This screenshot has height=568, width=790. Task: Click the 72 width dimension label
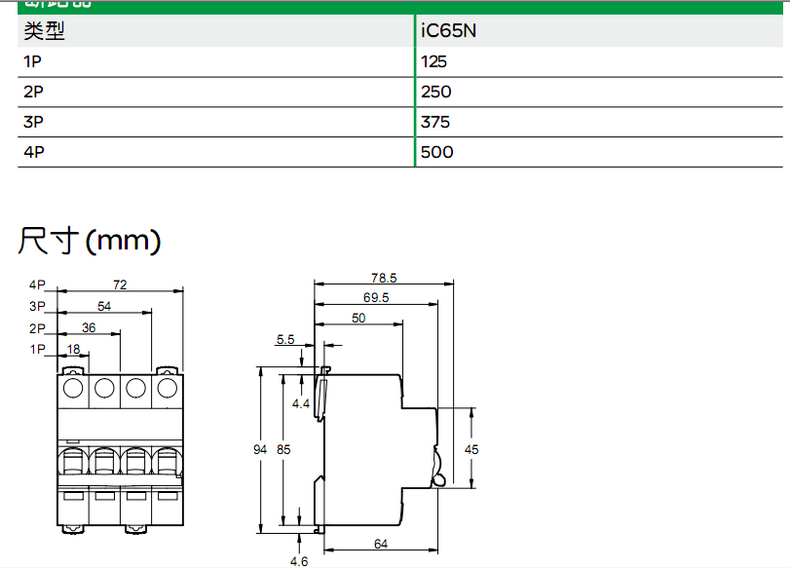[x=120, y=285]
